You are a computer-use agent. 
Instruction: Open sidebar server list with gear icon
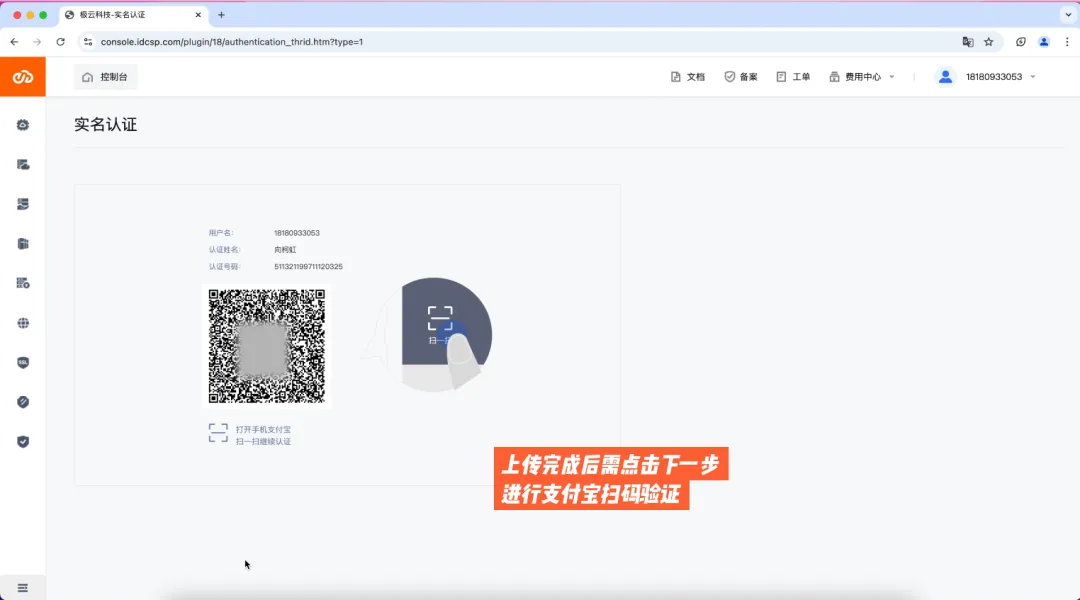pos(23,283)
